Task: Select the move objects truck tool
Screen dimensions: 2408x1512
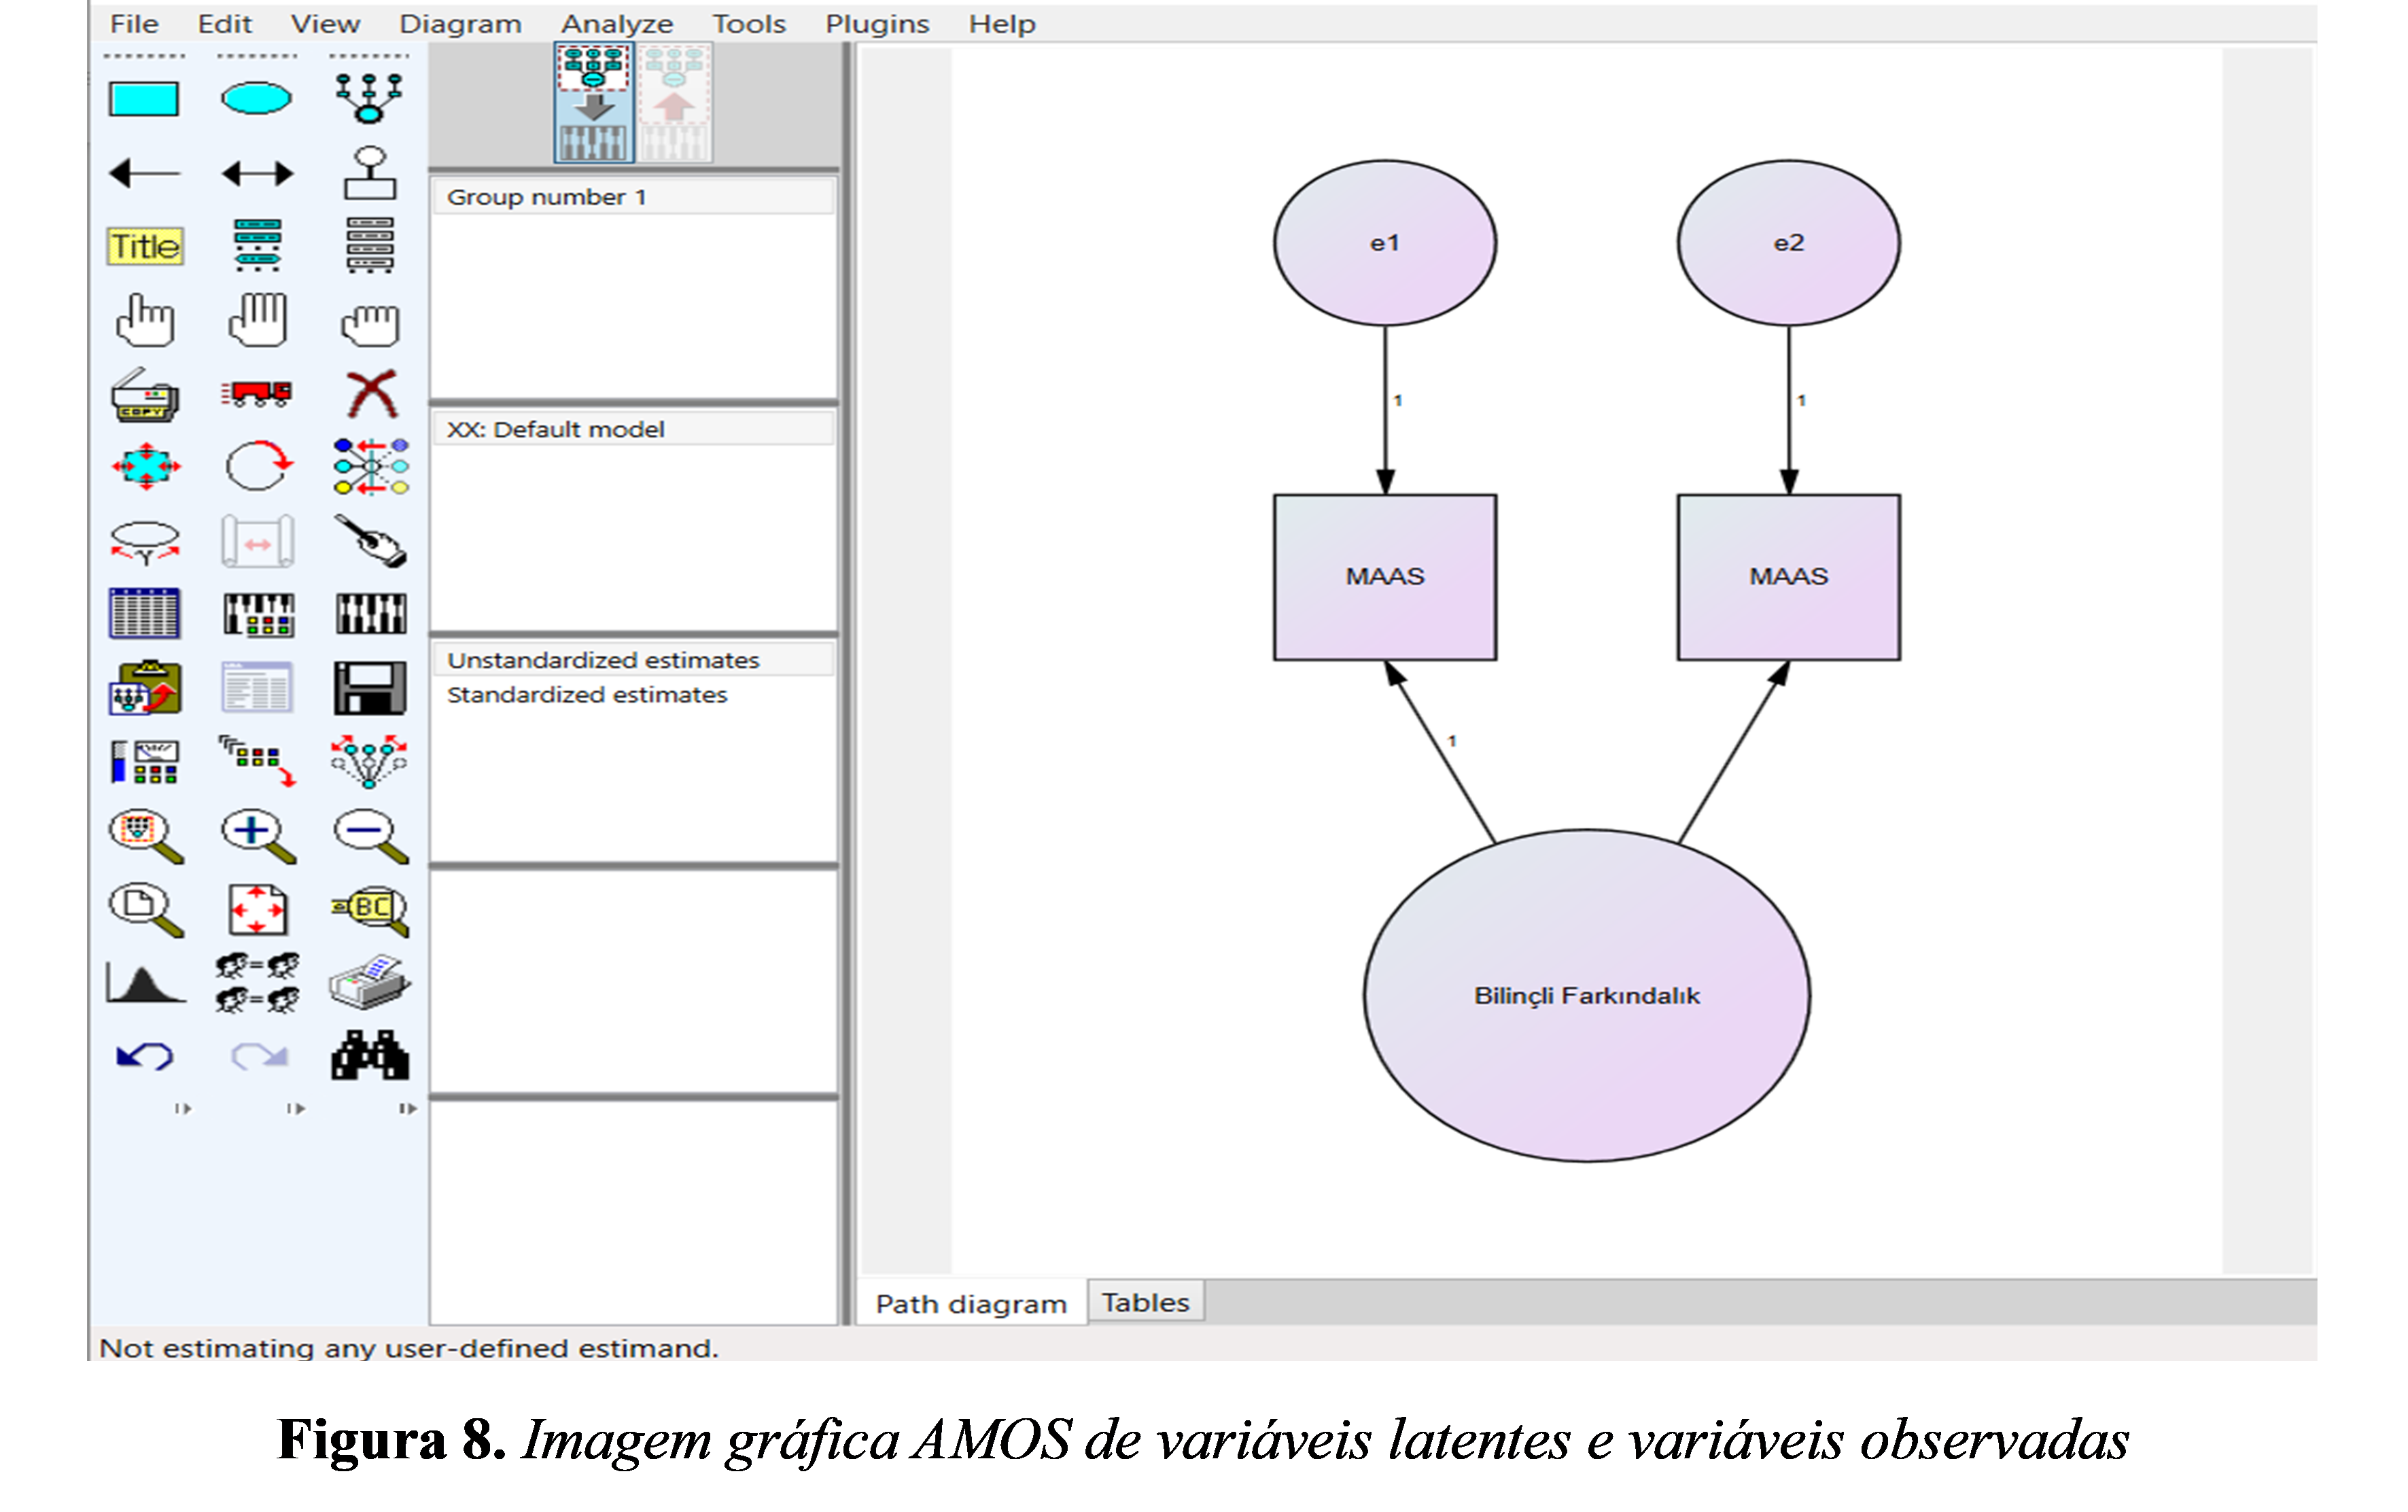Action: tap(256, 393)
